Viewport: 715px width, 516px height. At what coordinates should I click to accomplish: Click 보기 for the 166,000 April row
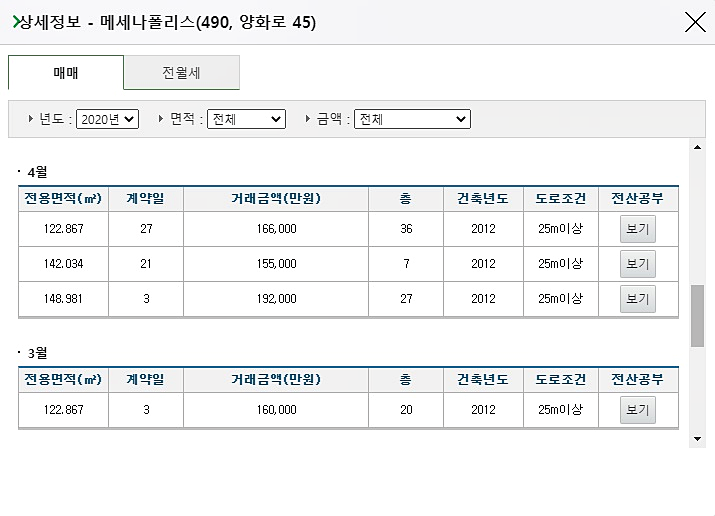pyautogui.click(x=637, y=229)
